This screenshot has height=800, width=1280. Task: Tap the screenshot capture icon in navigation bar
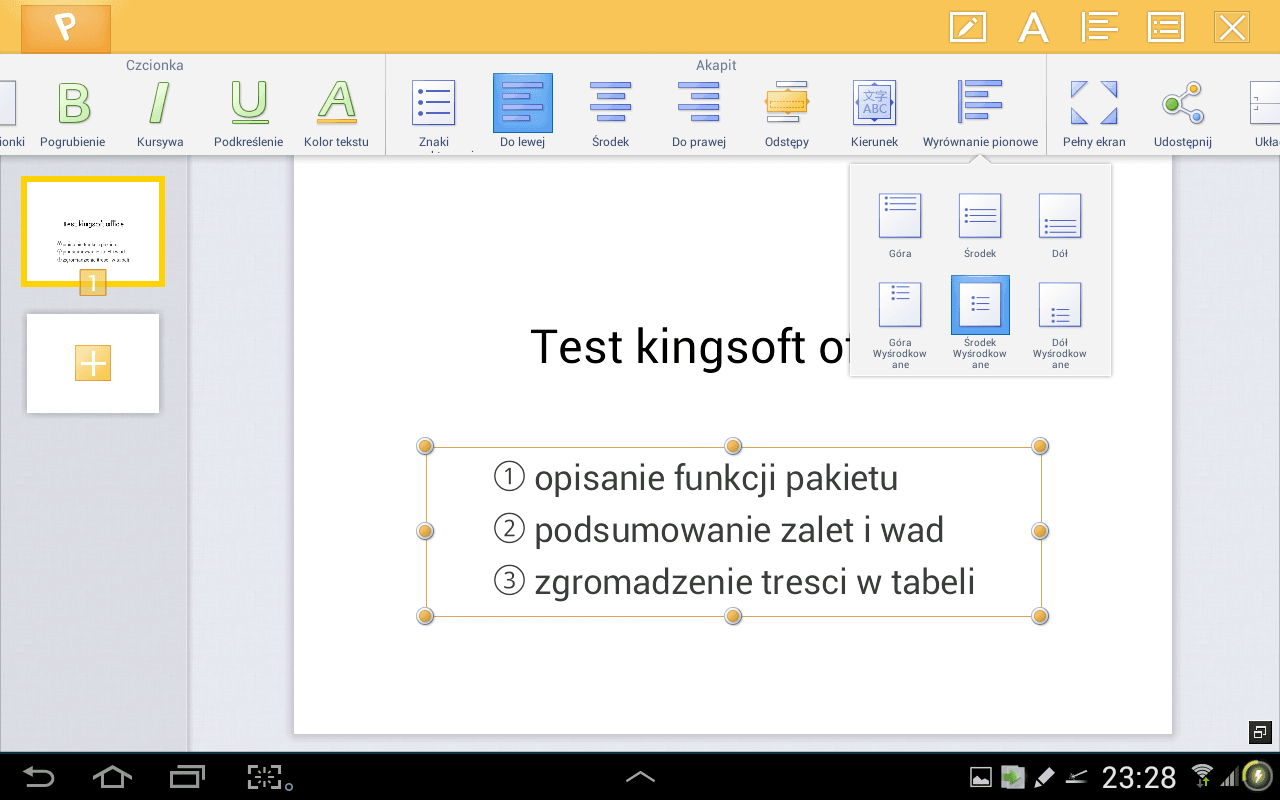tap(267, 776)
